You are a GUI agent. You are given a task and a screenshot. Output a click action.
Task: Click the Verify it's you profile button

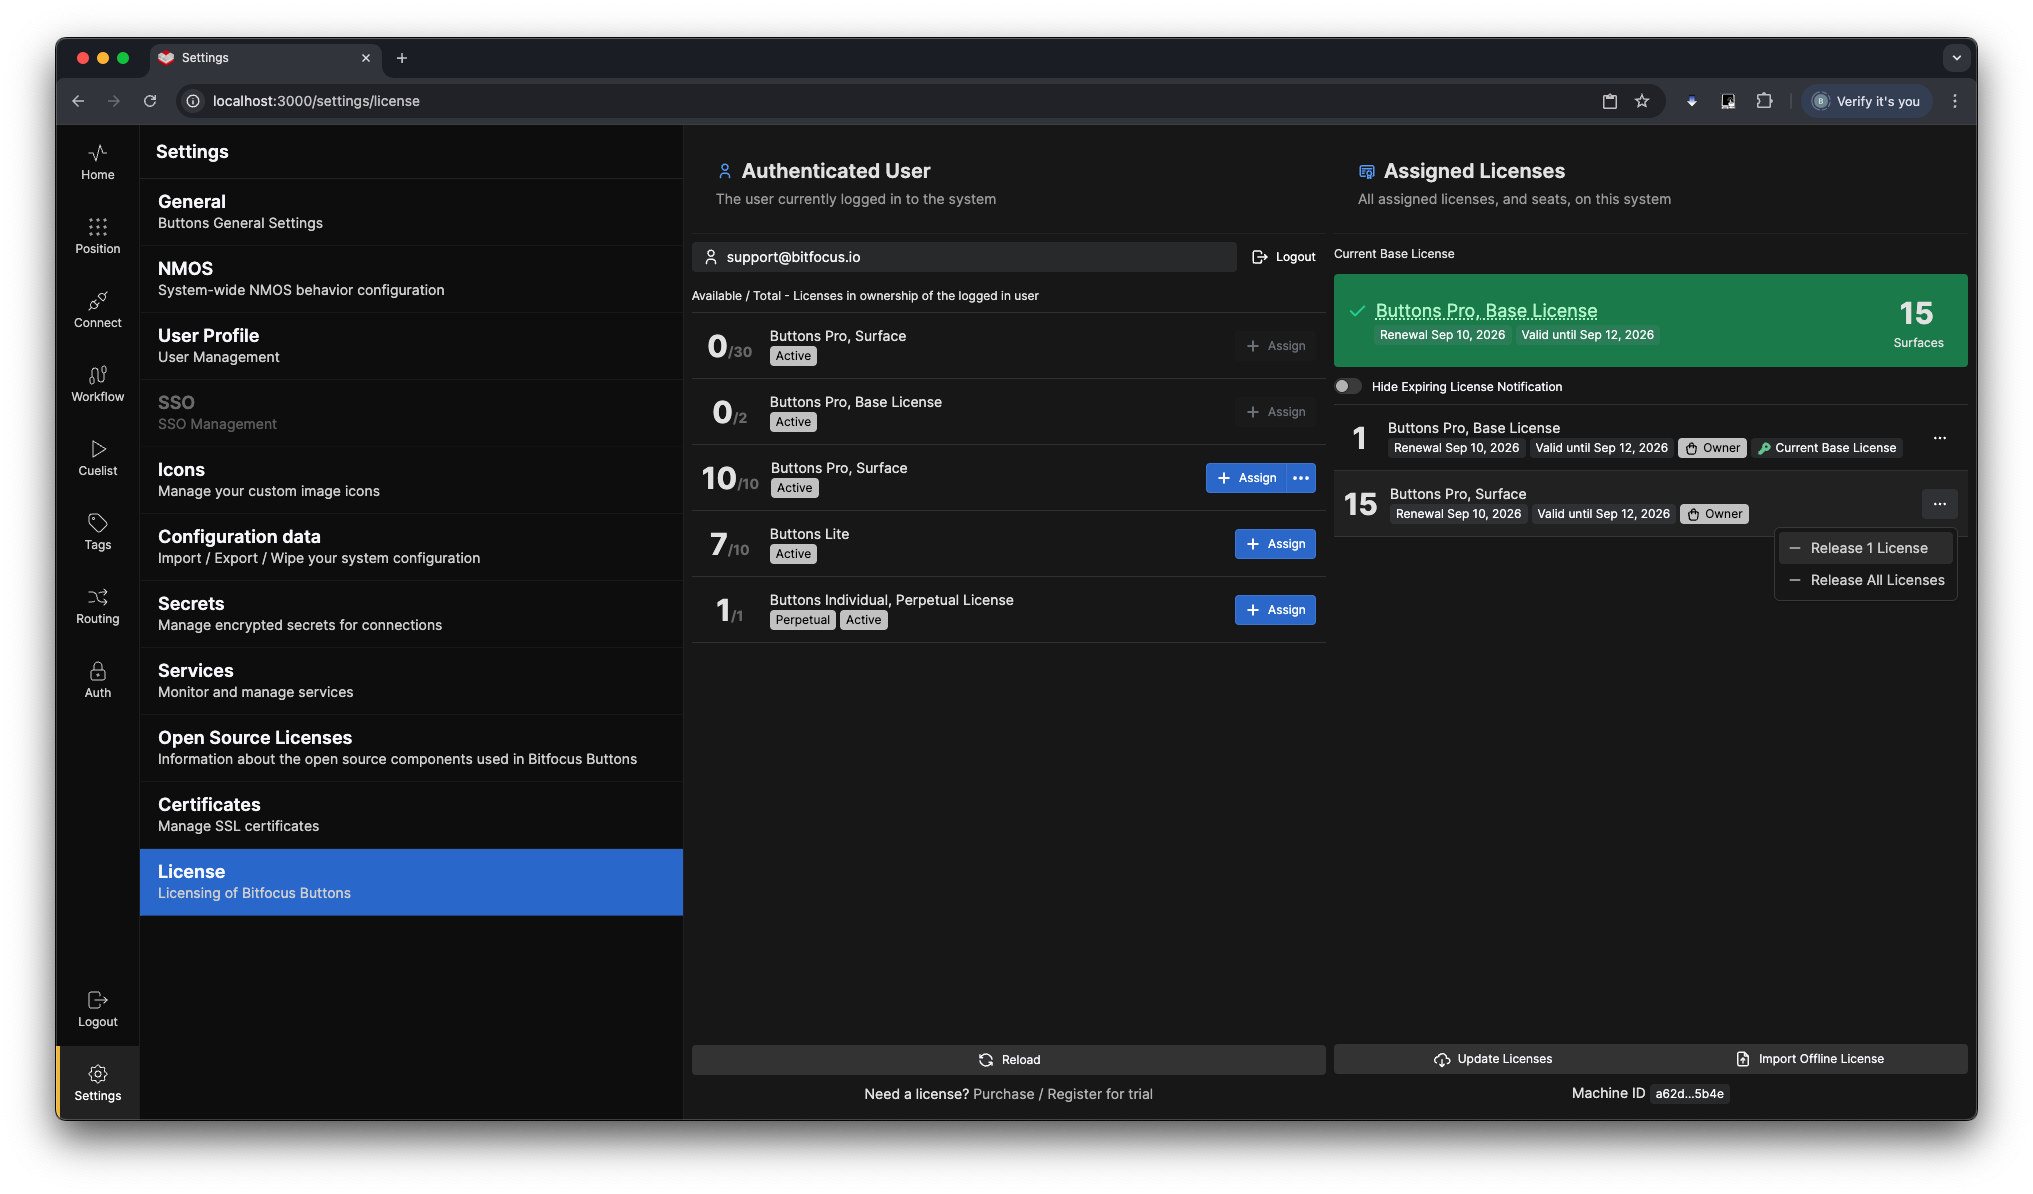pyautogui.click(x=1866, y=101)
